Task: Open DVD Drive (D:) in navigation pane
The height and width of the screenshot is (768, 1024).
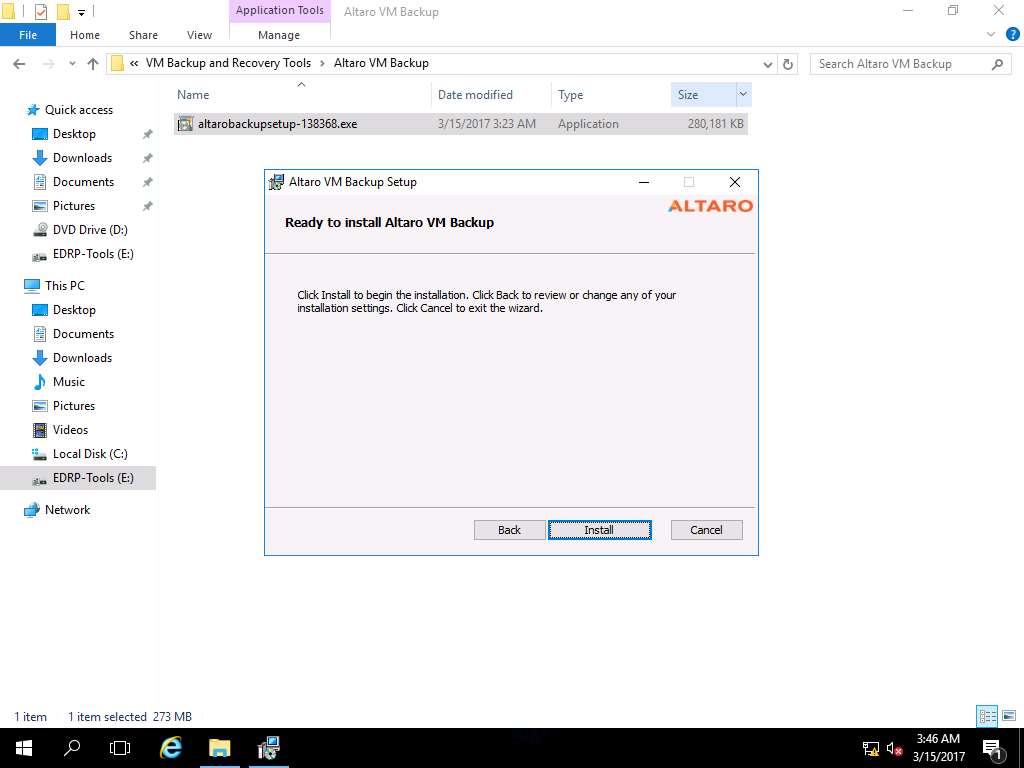Action: pos(90,230)
